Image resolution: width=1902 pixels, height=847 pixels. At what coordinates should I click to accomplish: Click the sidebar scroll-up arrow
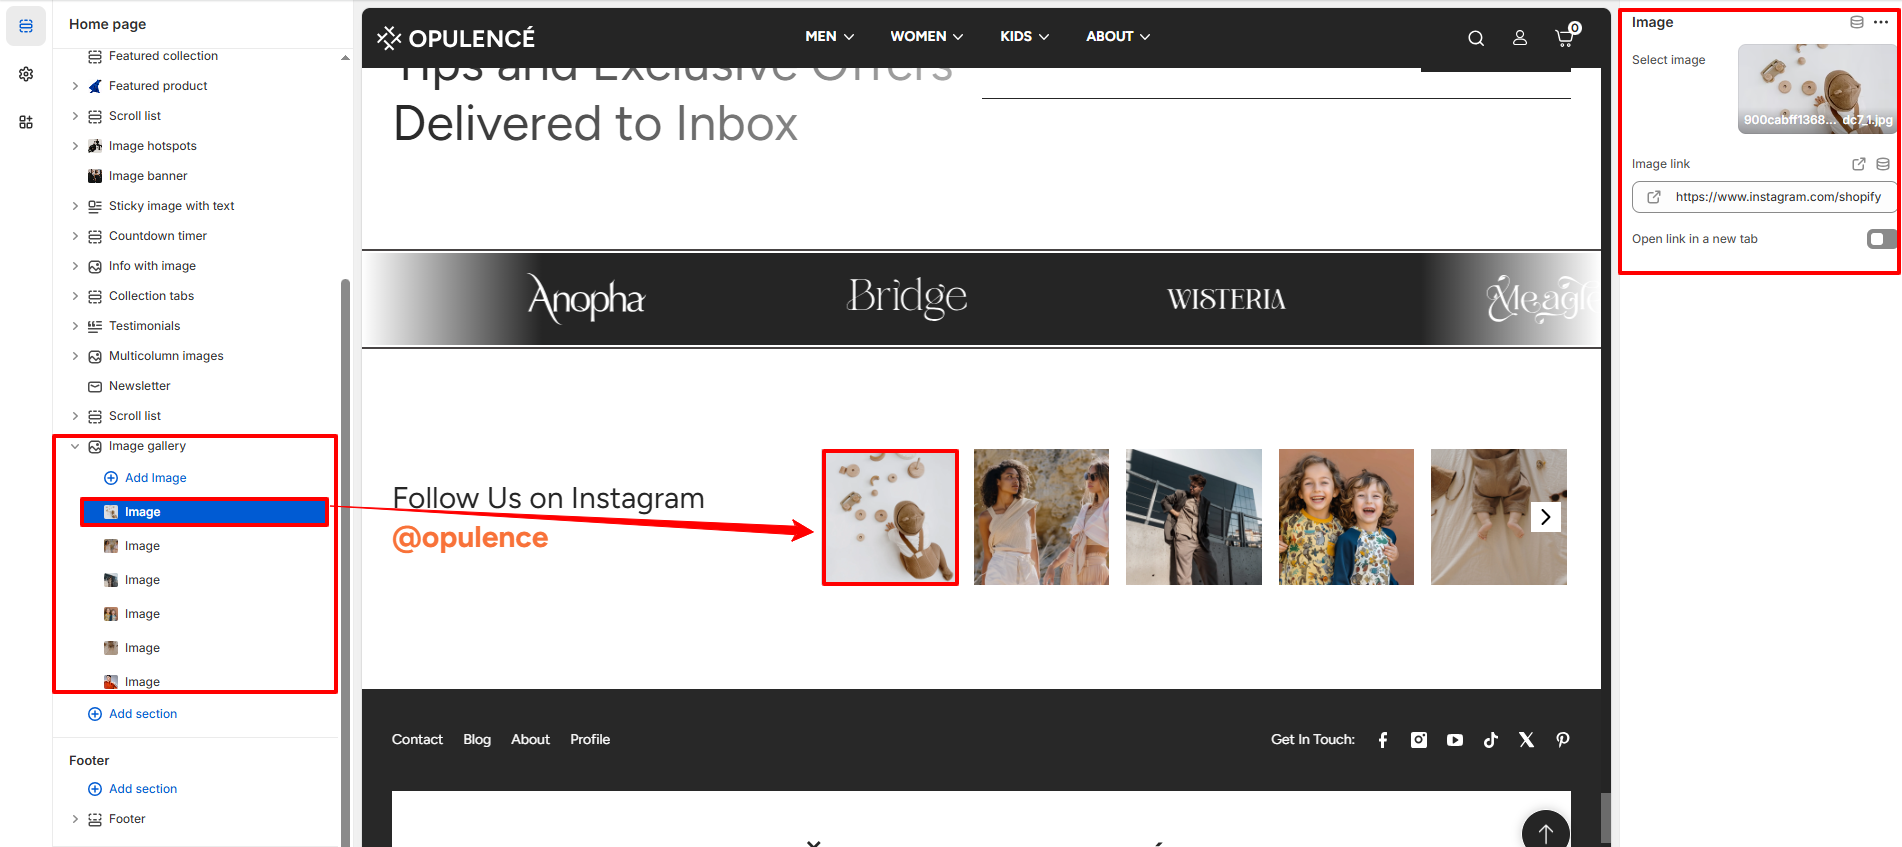coord(345,57)
